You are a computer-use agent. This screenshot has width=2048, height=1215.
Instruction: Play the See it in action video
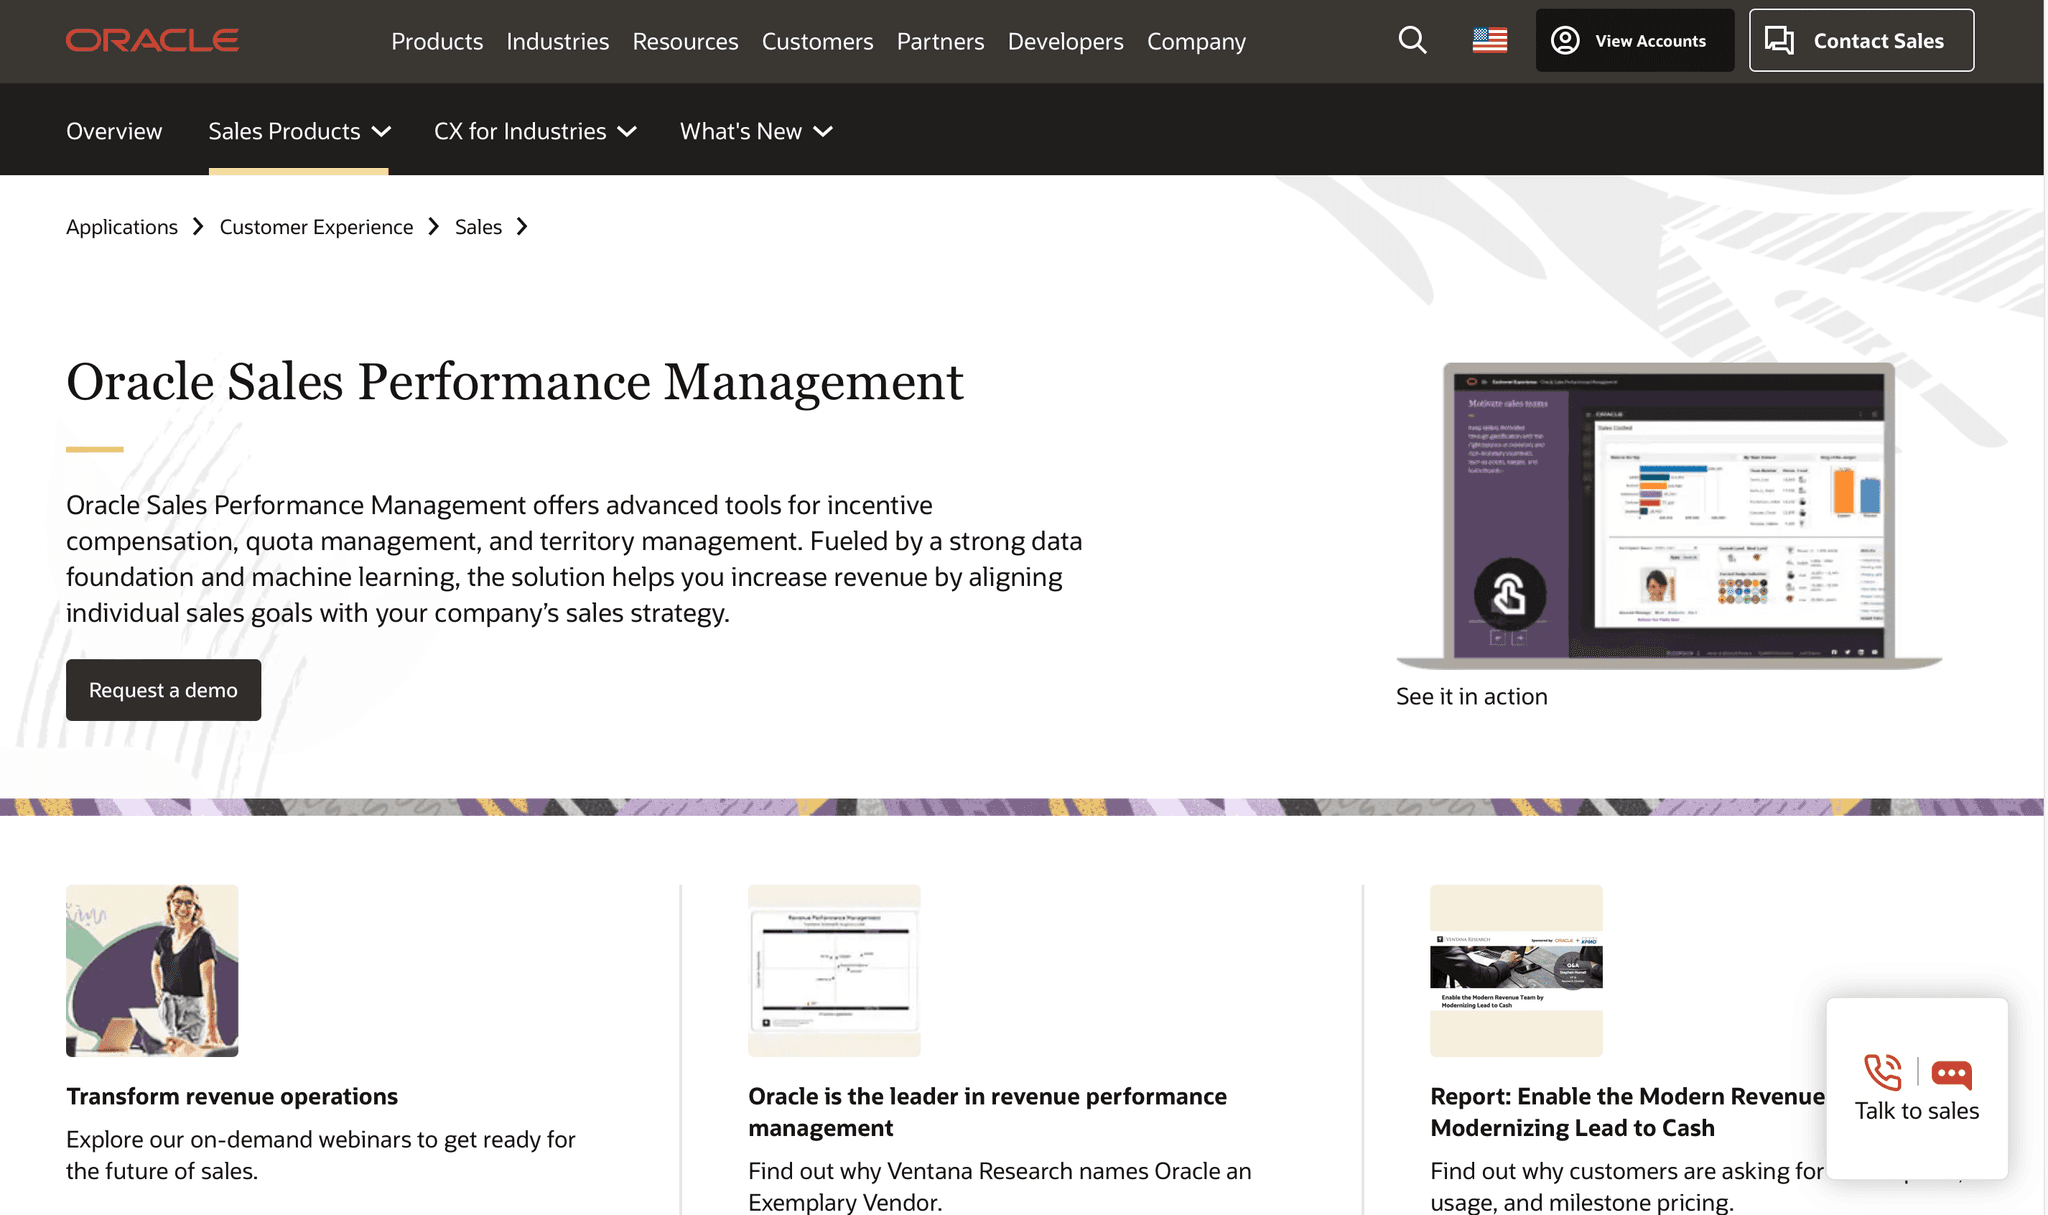(x=1509, y=594)
